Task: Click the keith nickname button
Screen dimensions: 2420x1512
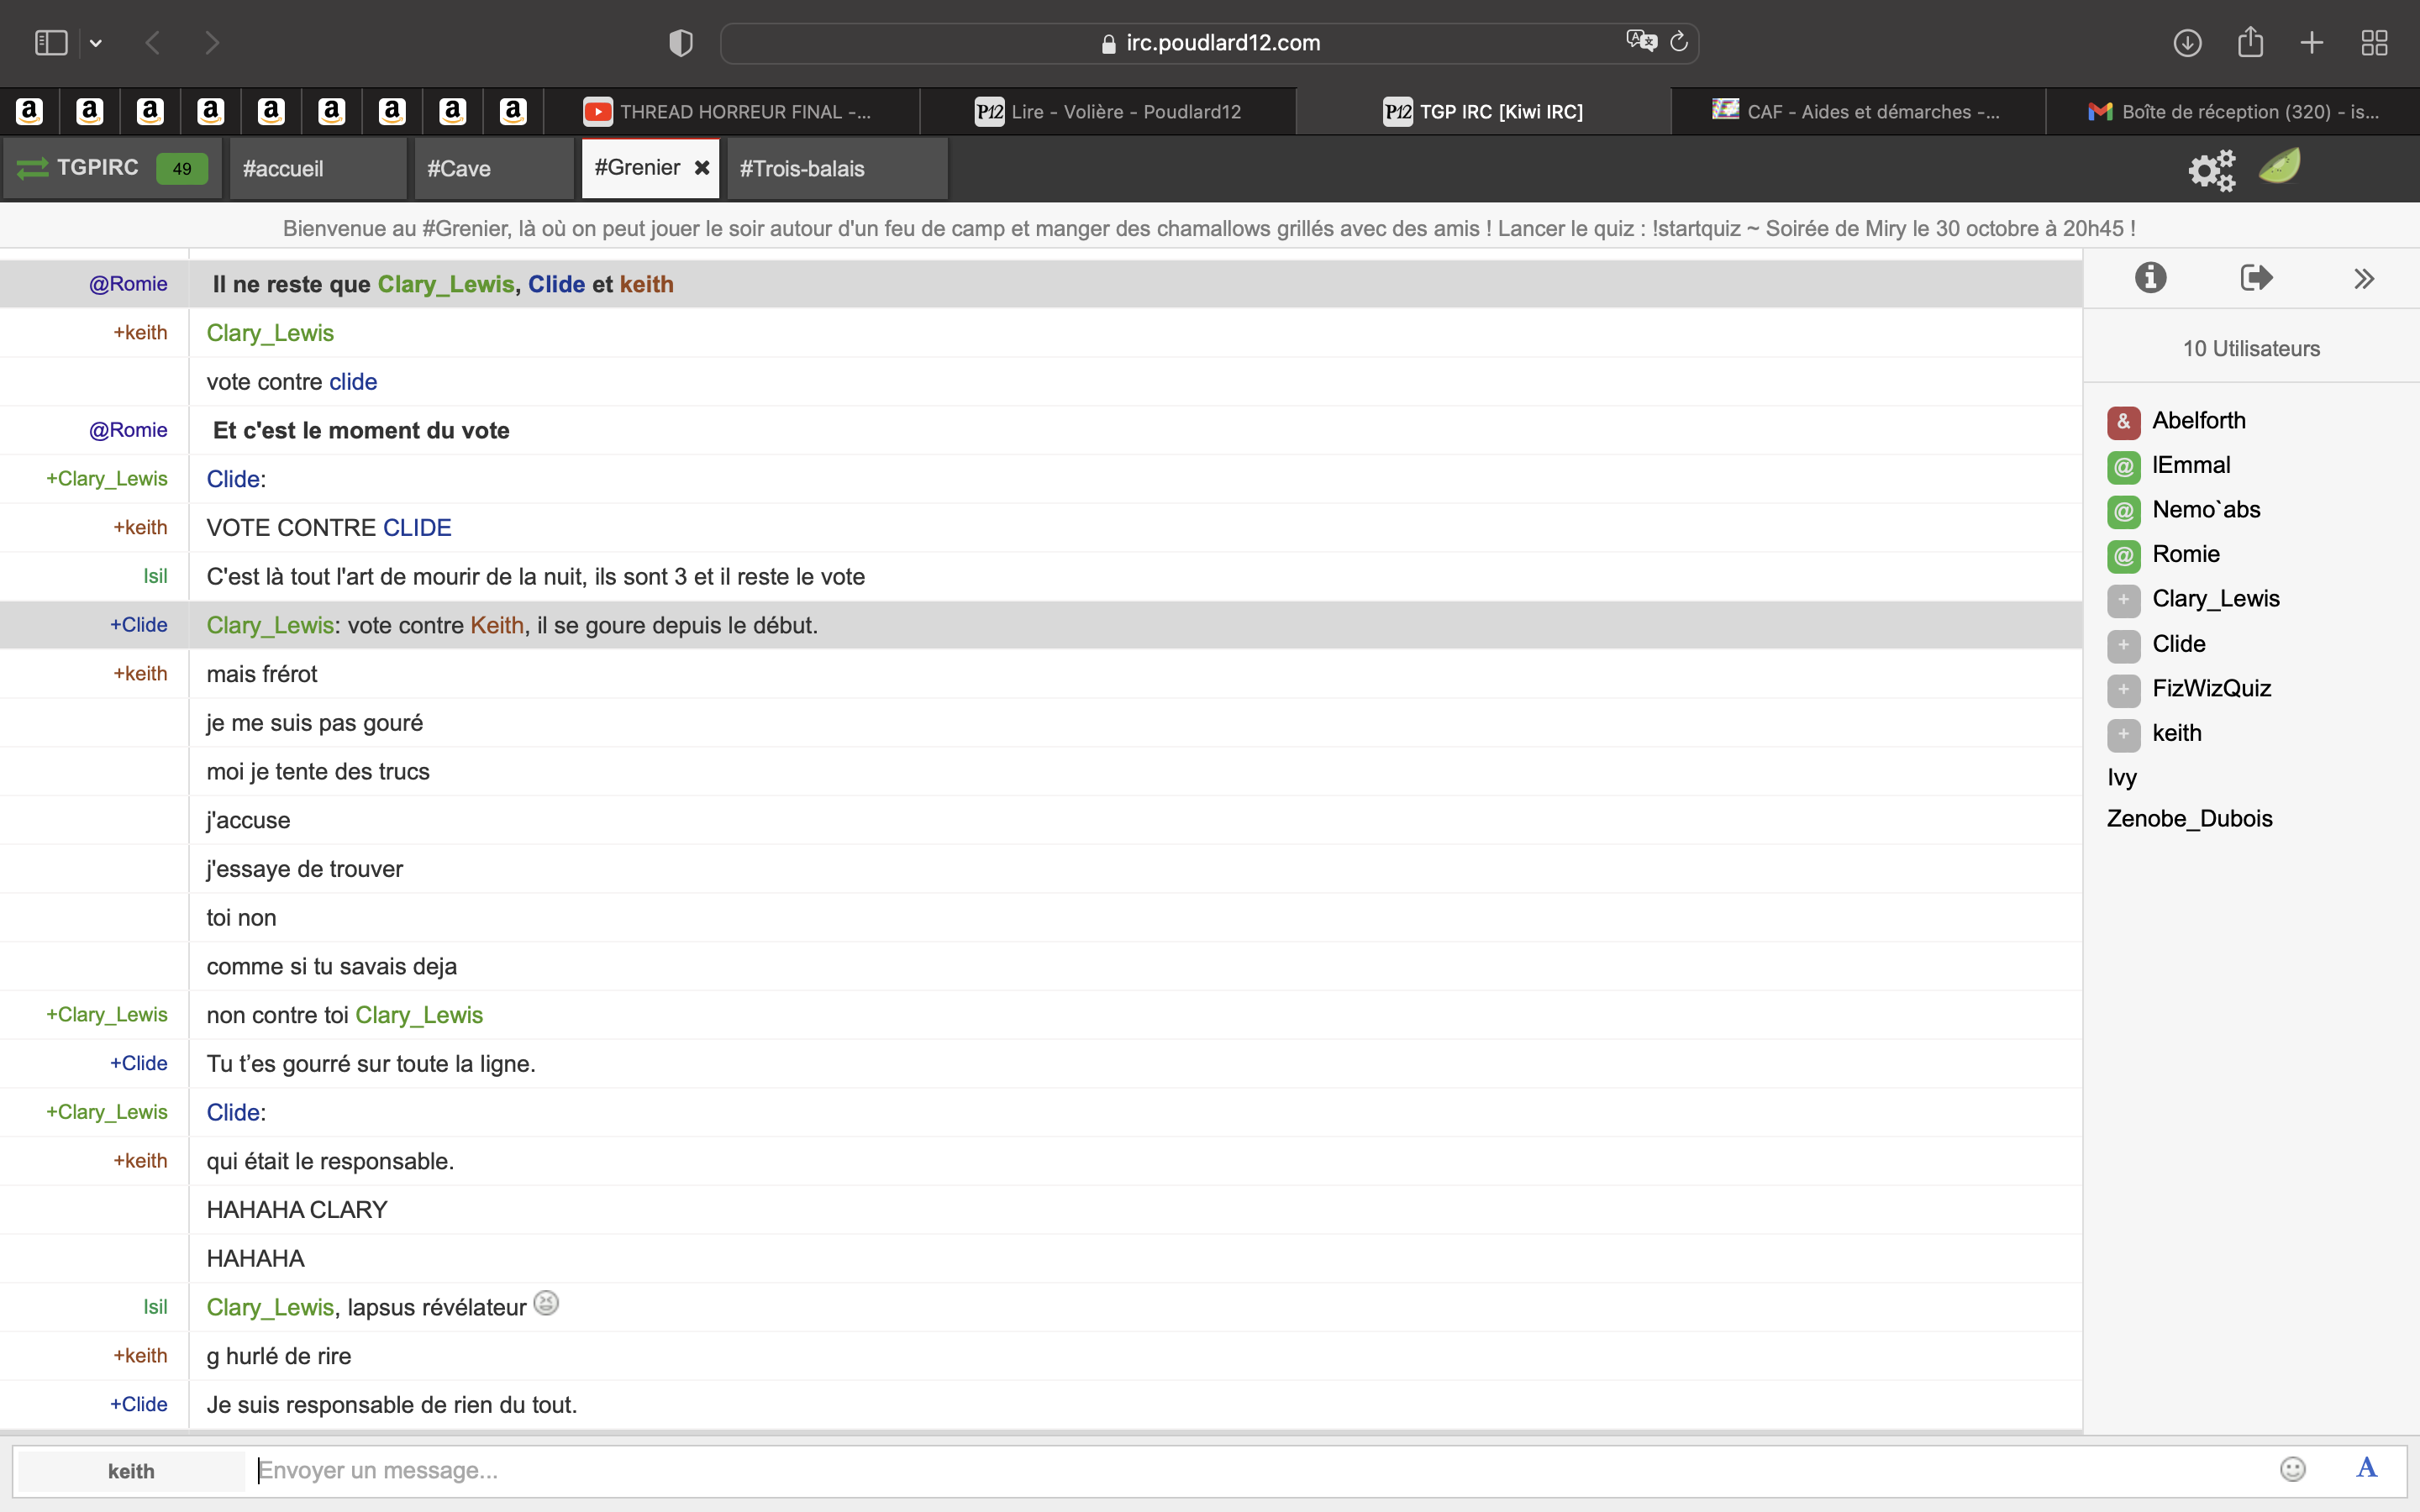Action: pyautogui.click(x=131, y=1471)
